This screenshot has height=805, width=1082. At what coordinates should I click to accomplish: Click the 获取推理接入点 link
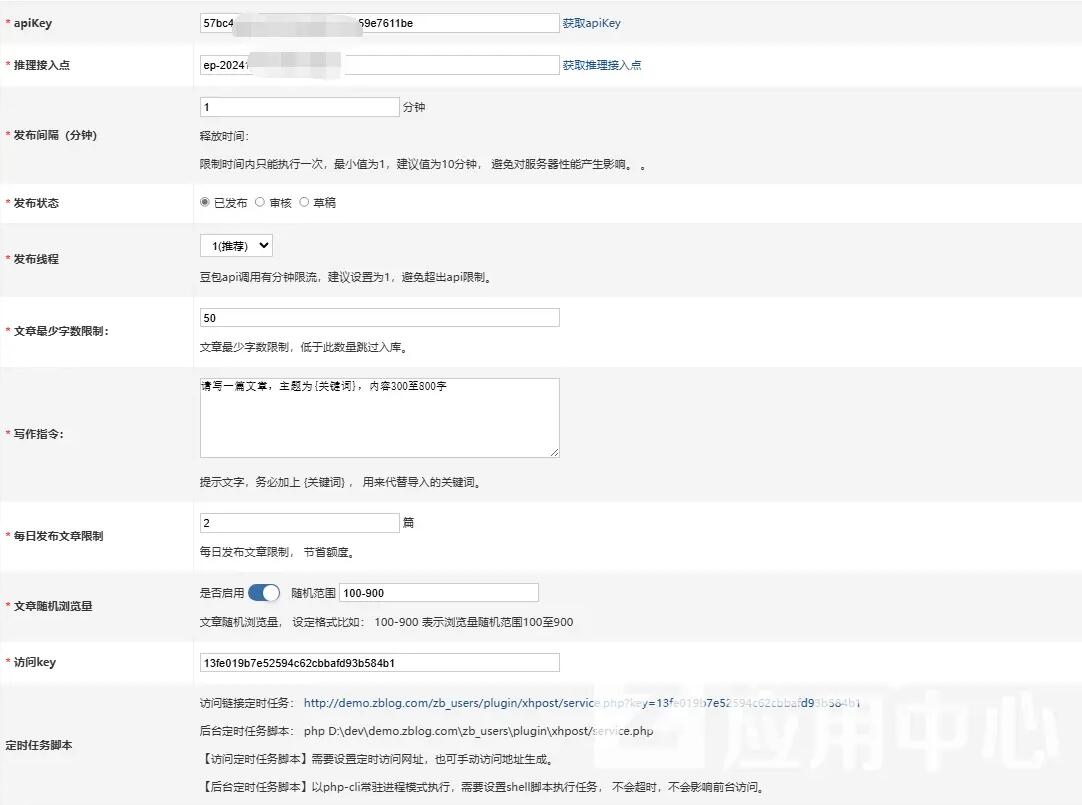[x=602, y=64]
